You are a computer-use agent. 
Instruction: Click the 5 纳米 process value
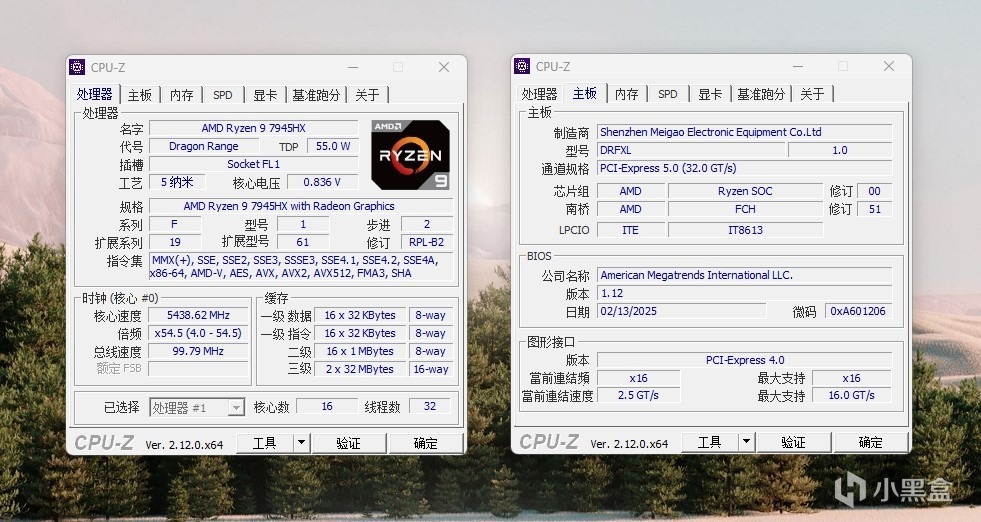point(177,182)
